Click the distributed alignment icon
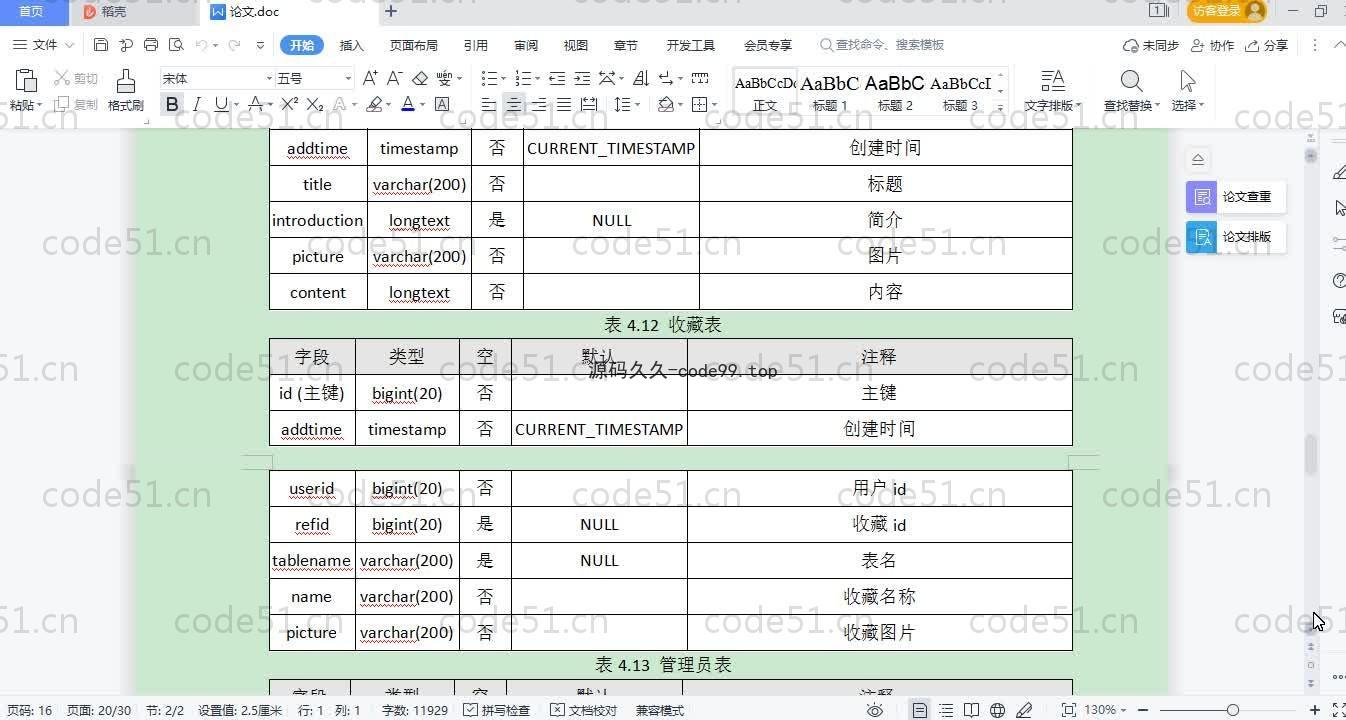 coord(589,104)
